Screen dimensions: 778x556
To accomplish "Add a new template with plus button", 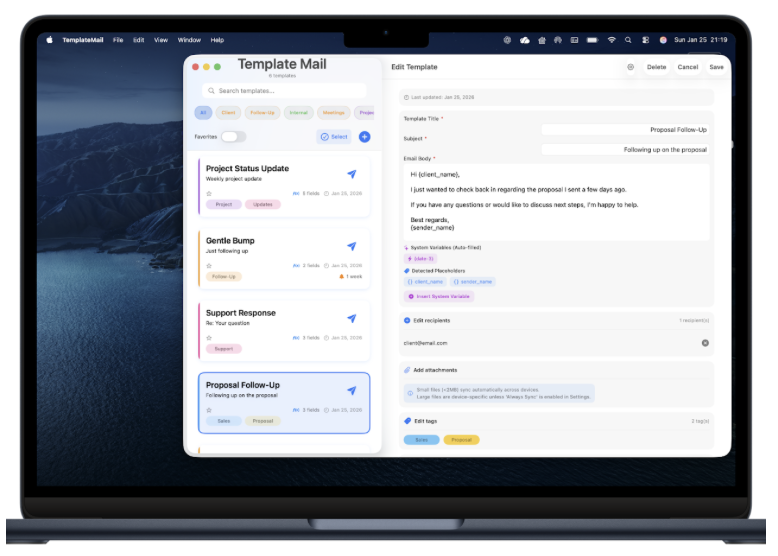I will coord(364,137).
